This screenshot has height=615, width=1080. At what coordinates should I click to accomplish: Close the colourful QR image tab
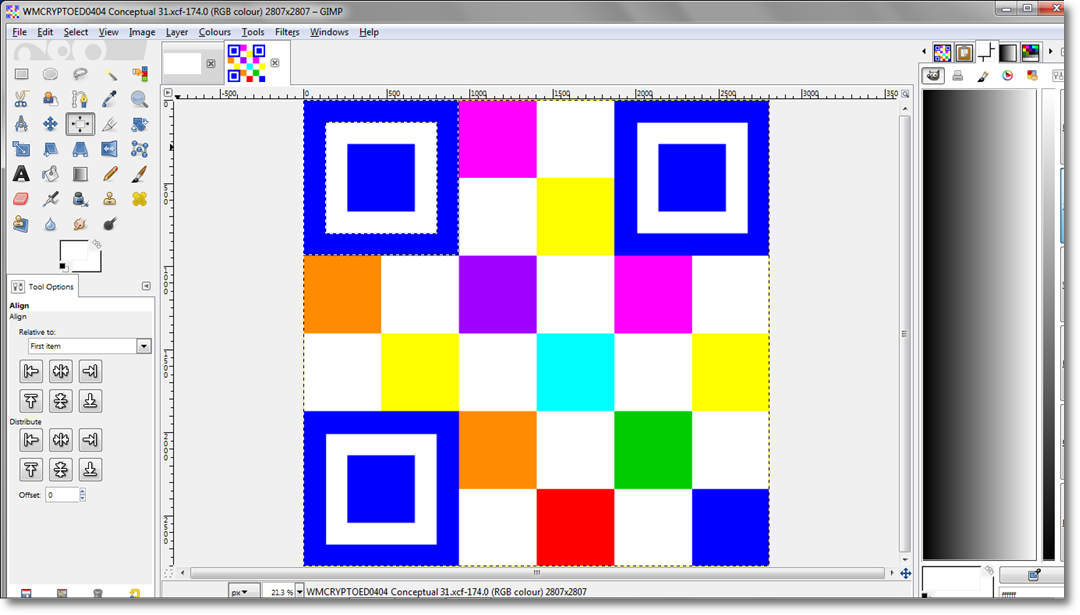coord(275,63)
